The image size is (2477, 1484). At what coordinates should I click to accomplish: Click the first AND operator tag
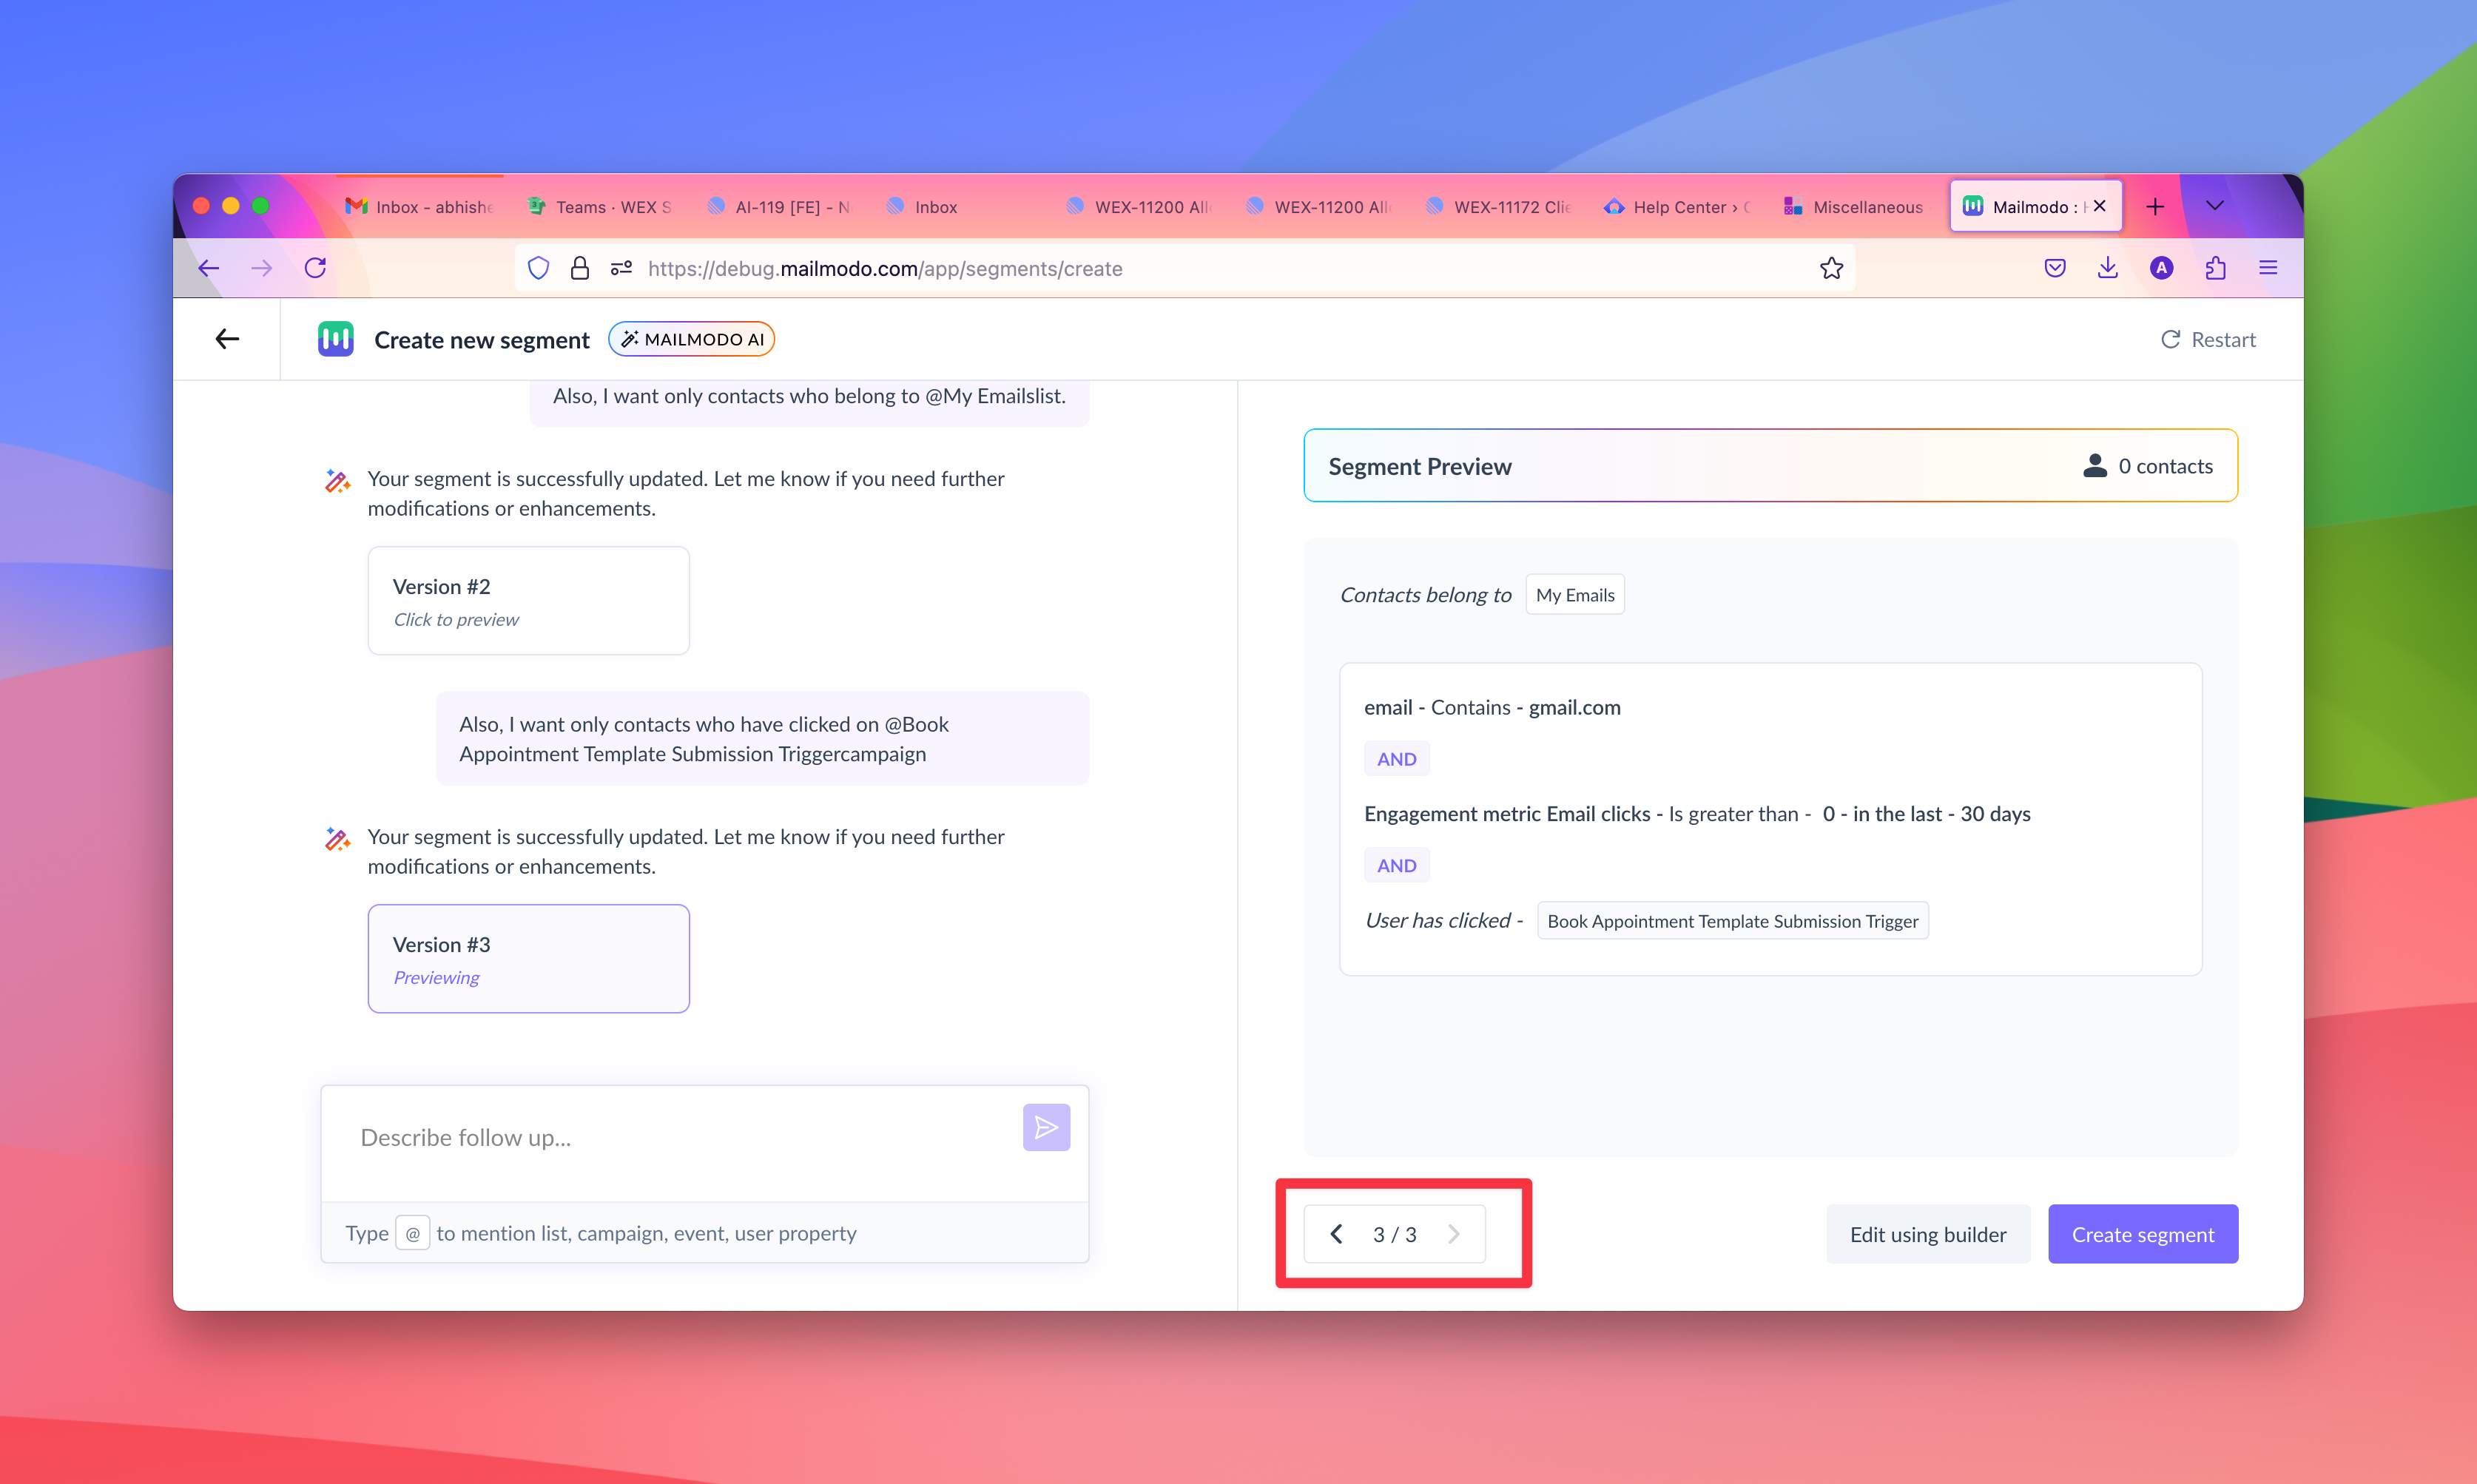(1397, 759)
